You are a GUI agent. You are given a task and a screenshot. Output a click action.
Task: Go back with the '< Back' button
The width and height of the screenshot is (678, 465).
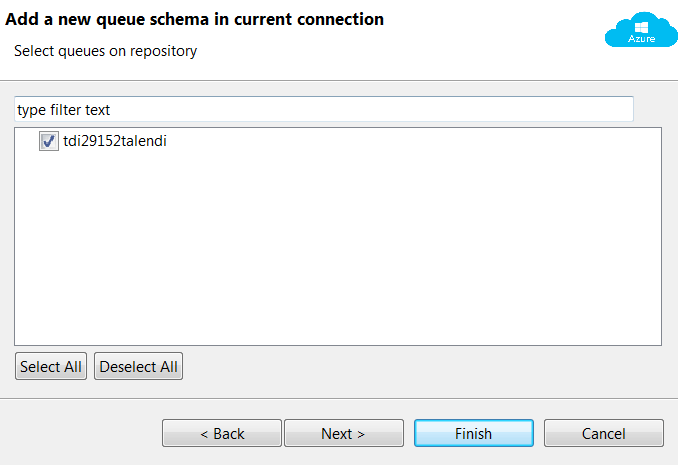pos(222,433)
